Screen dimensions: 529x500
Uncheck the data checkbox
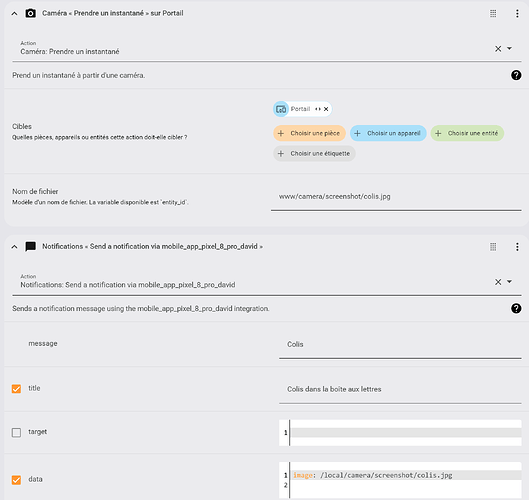[x=16, y=480]
